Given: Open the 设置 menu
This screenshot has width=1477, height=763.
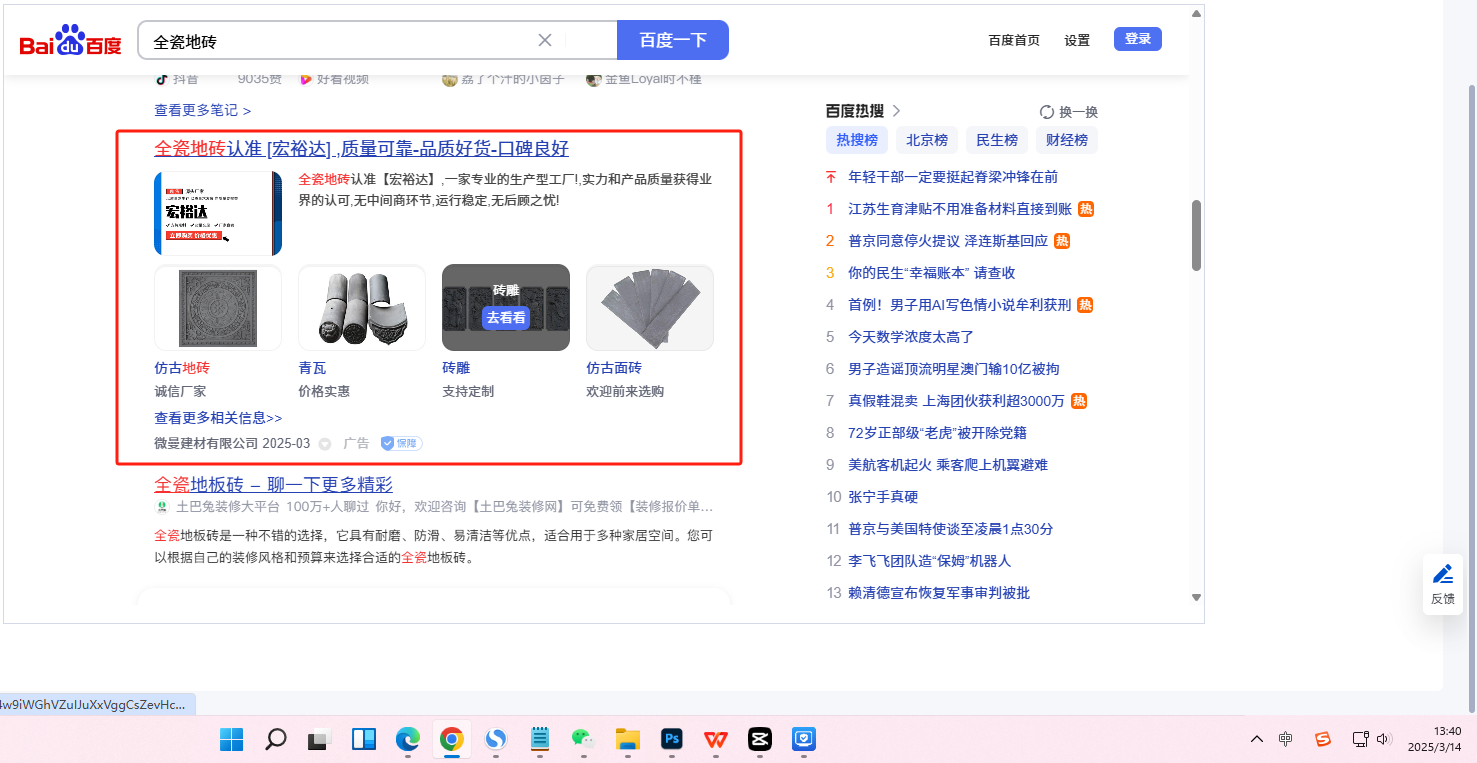Looking at the screenshot, I should [1077, 41].
